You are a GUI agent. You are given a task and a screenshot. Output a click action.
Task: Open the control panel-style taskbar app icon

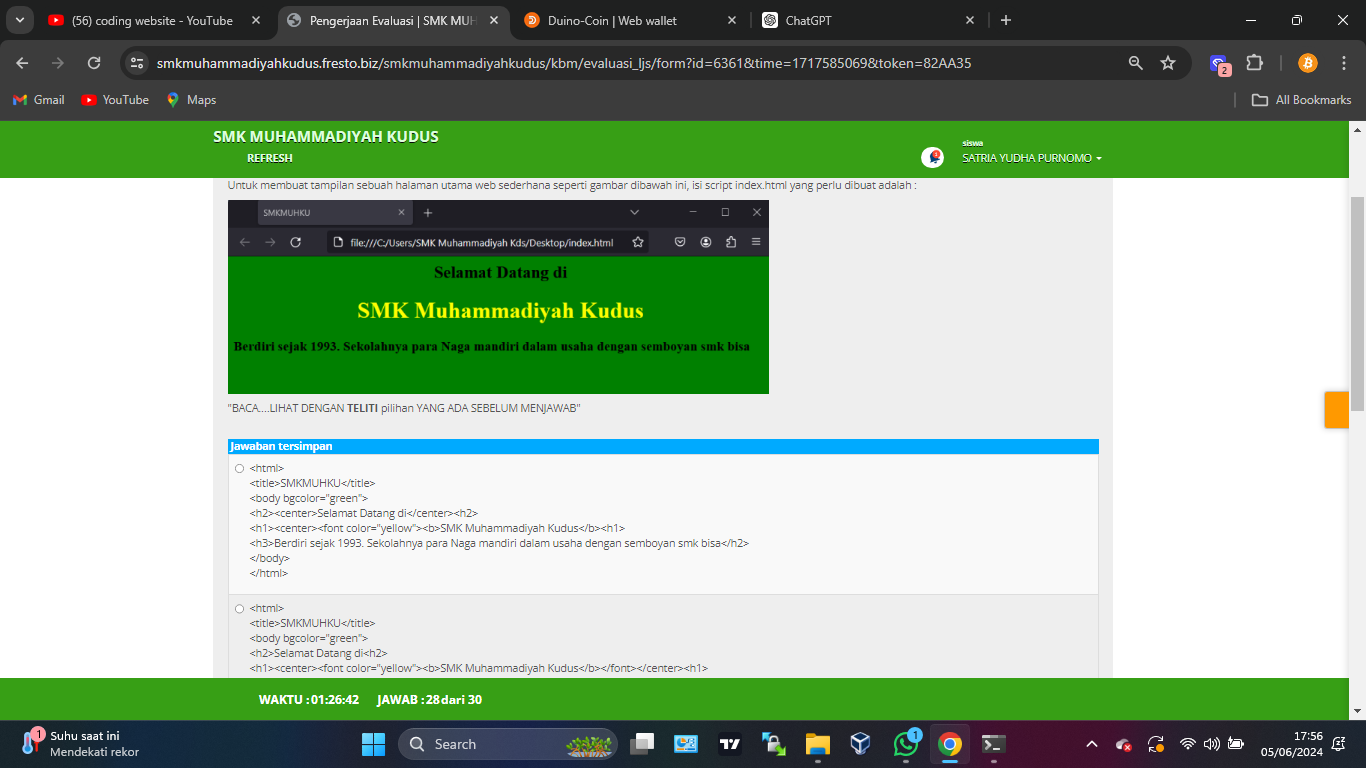(x=686, y=744)
